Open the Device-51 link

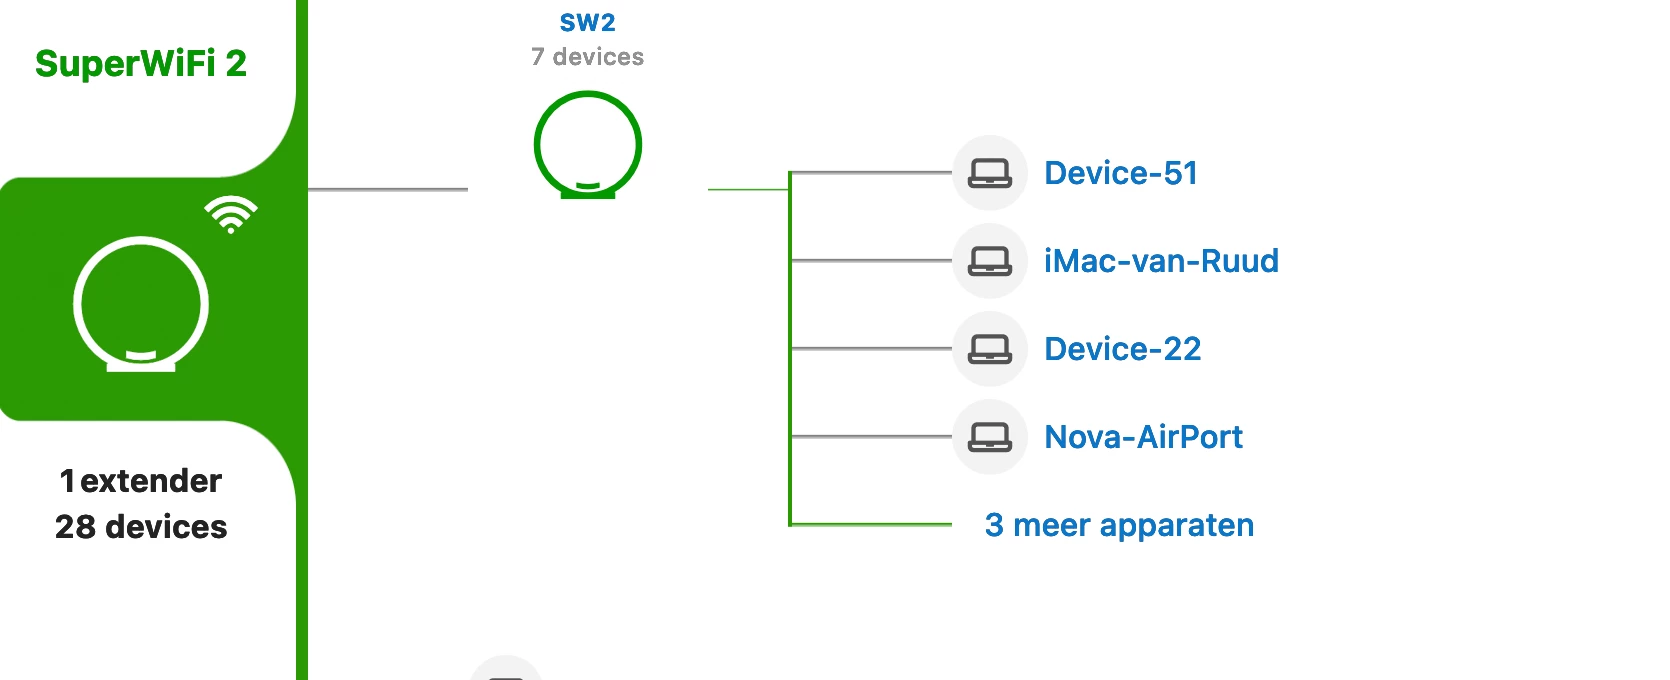1121,173
